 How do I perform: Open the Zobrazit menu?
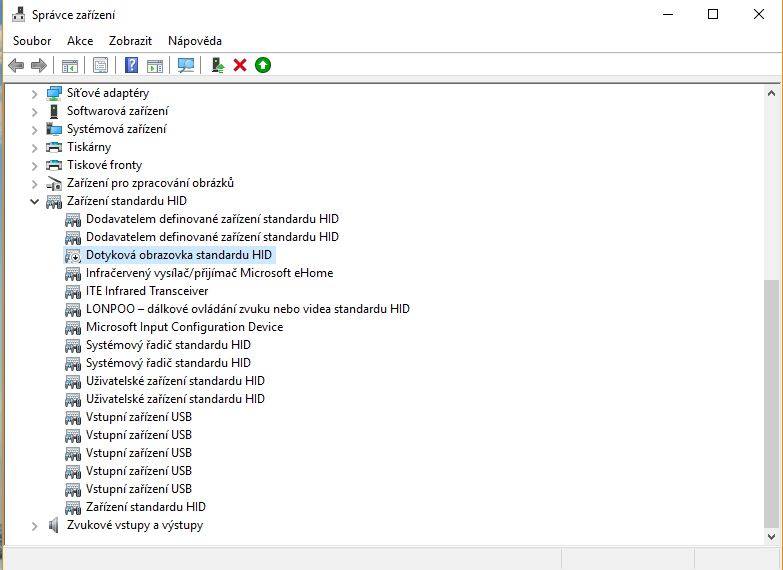(130, 41)
